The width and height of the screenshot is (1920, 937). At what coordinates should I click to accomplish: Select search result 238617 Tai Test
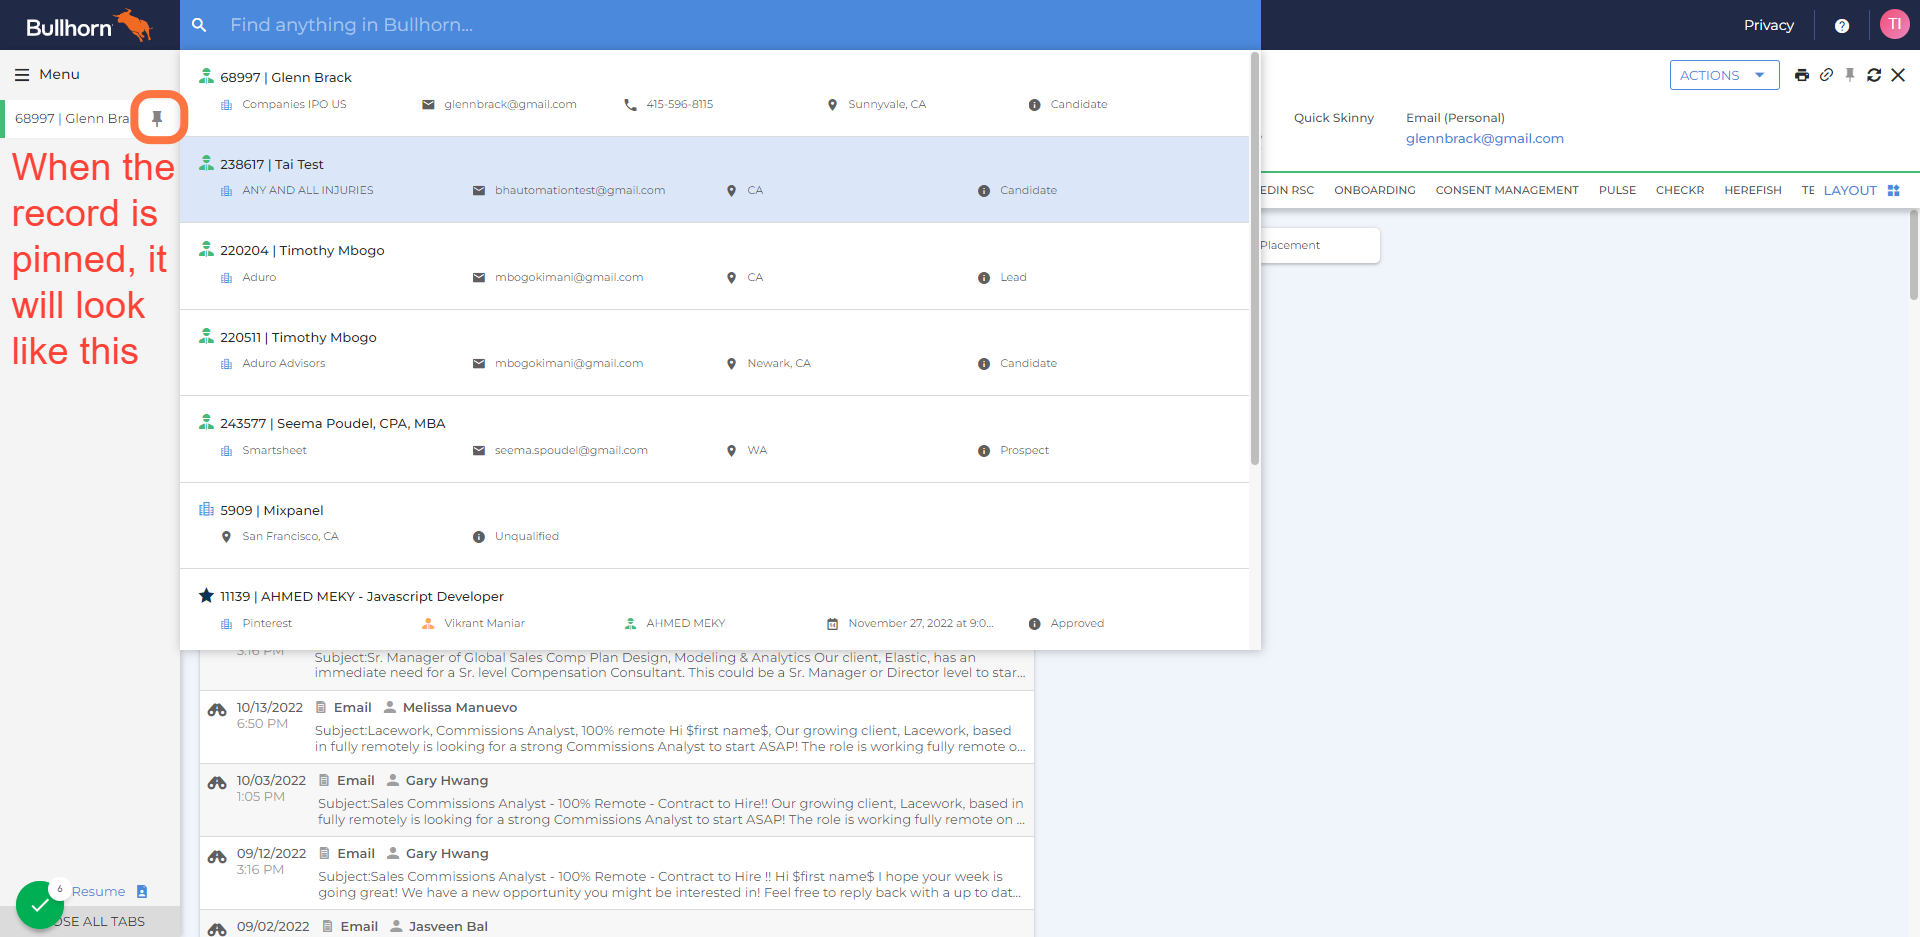coord(714,179)
